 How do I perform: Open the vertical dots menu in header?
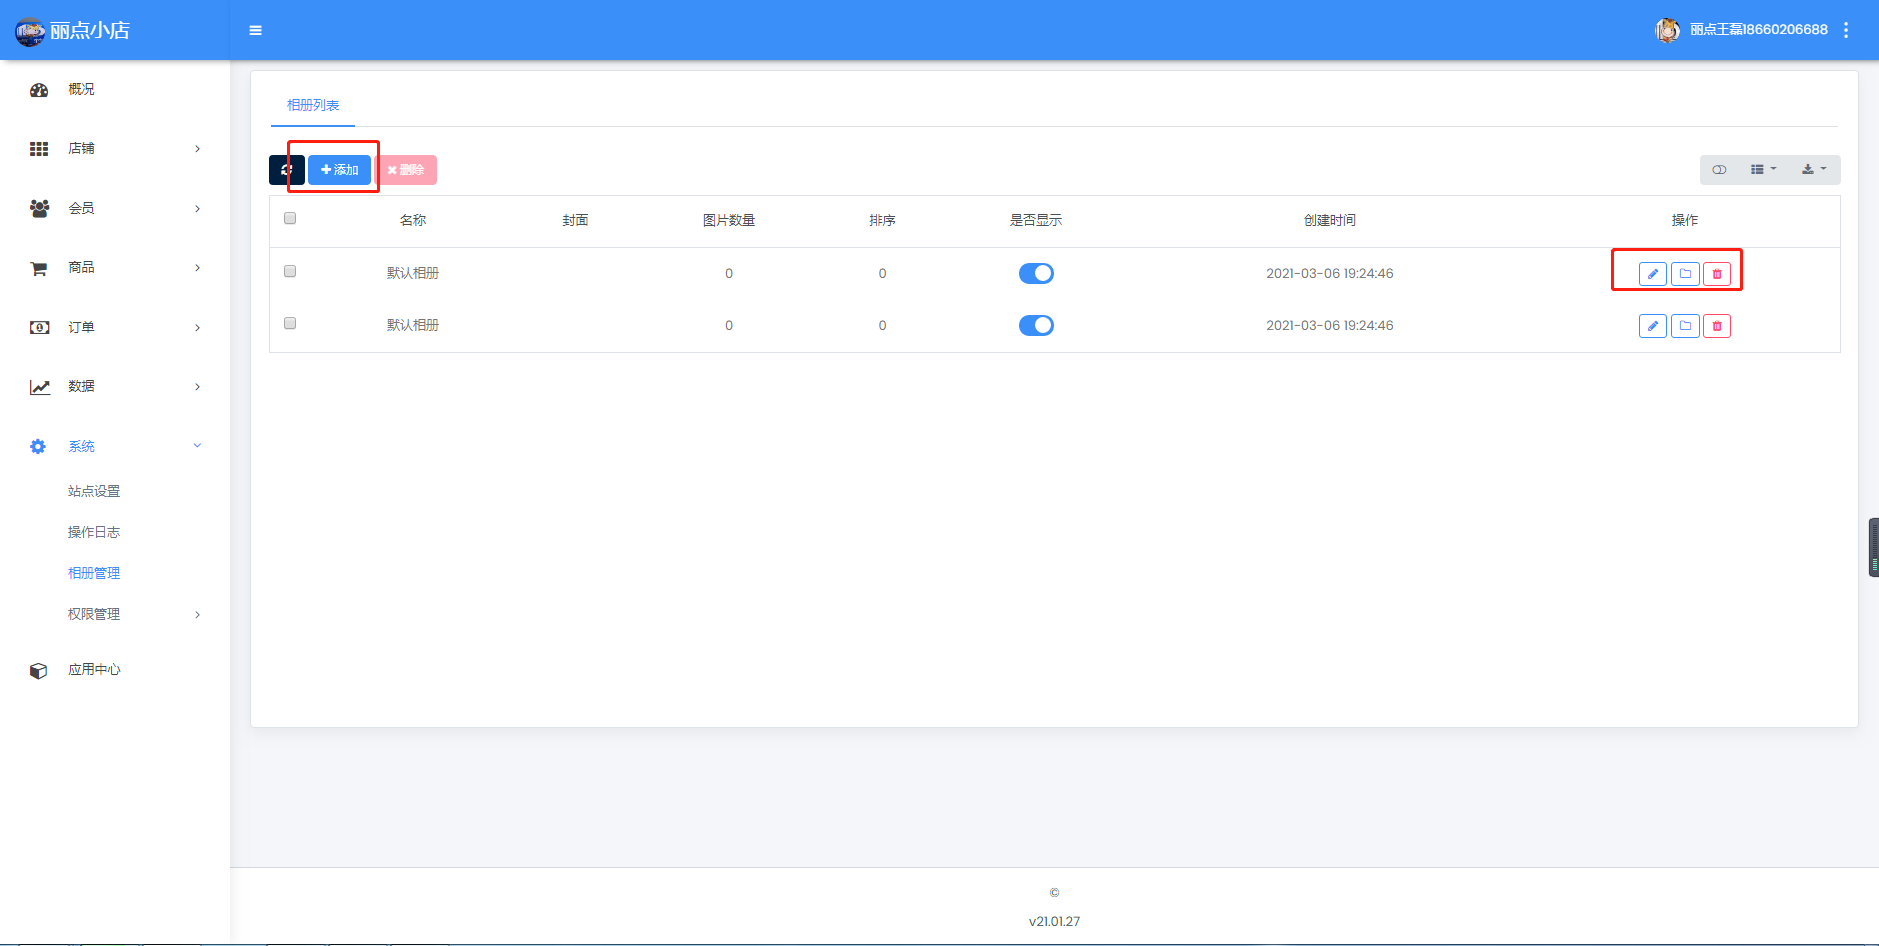point(1846,30)
